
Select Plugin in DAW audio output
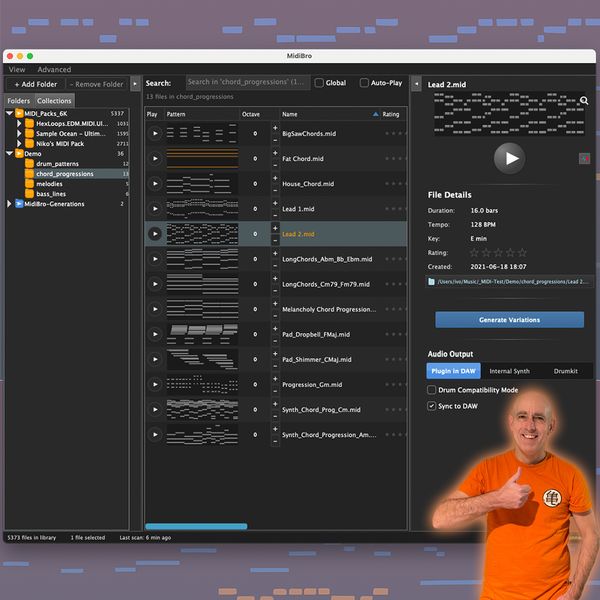point(453,371)
